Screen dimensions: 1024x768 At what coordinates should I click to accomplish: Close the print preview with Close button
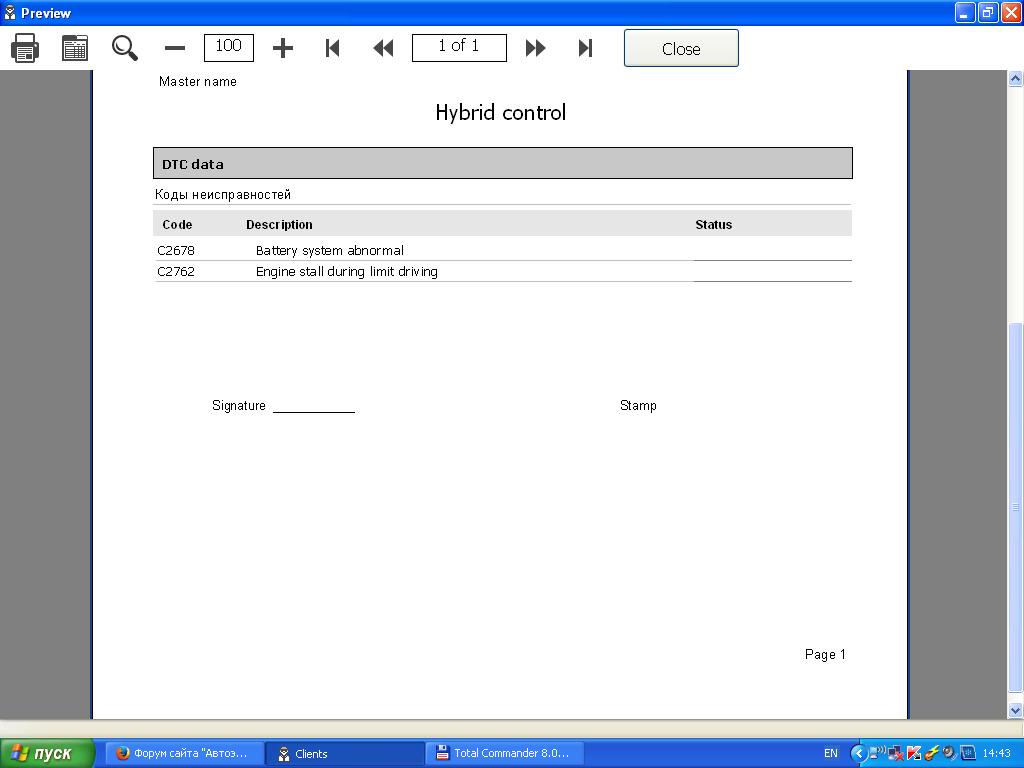click(681, 48)
